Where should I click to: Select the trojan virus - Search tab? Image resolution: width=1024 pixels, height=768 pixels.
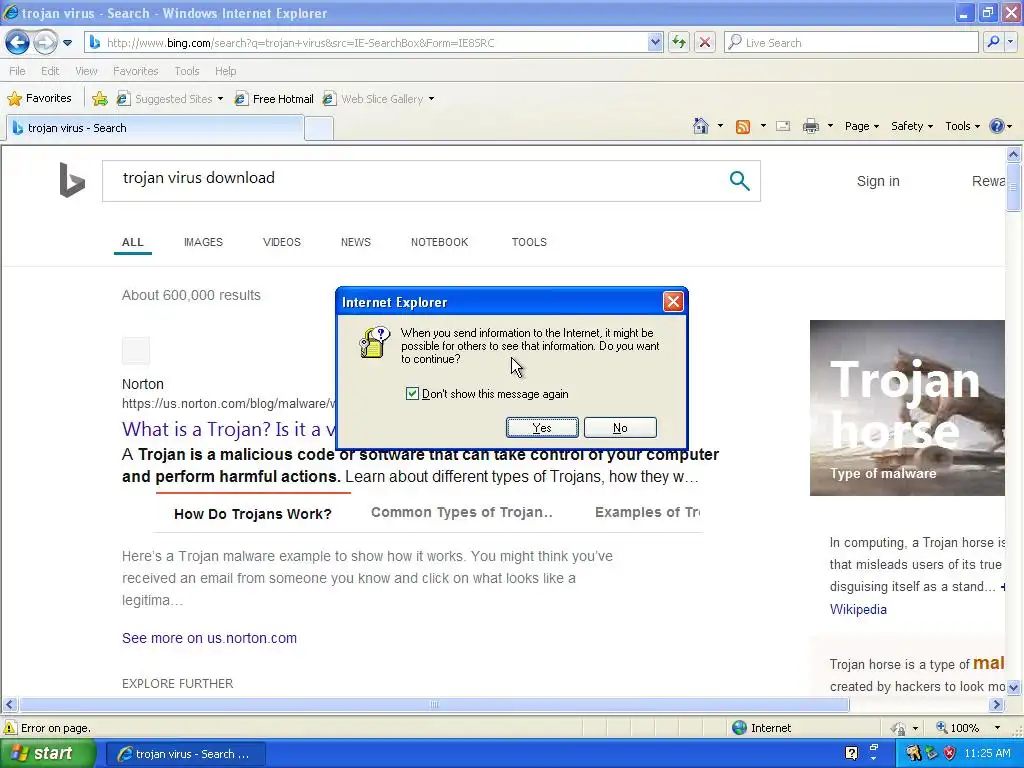point(155,128)
